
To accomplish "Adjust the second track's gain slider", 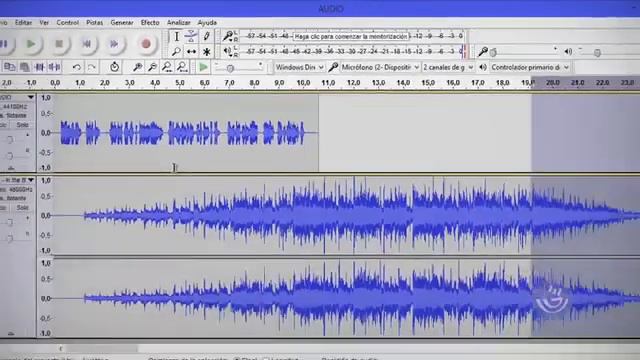I will coord(10,222).
